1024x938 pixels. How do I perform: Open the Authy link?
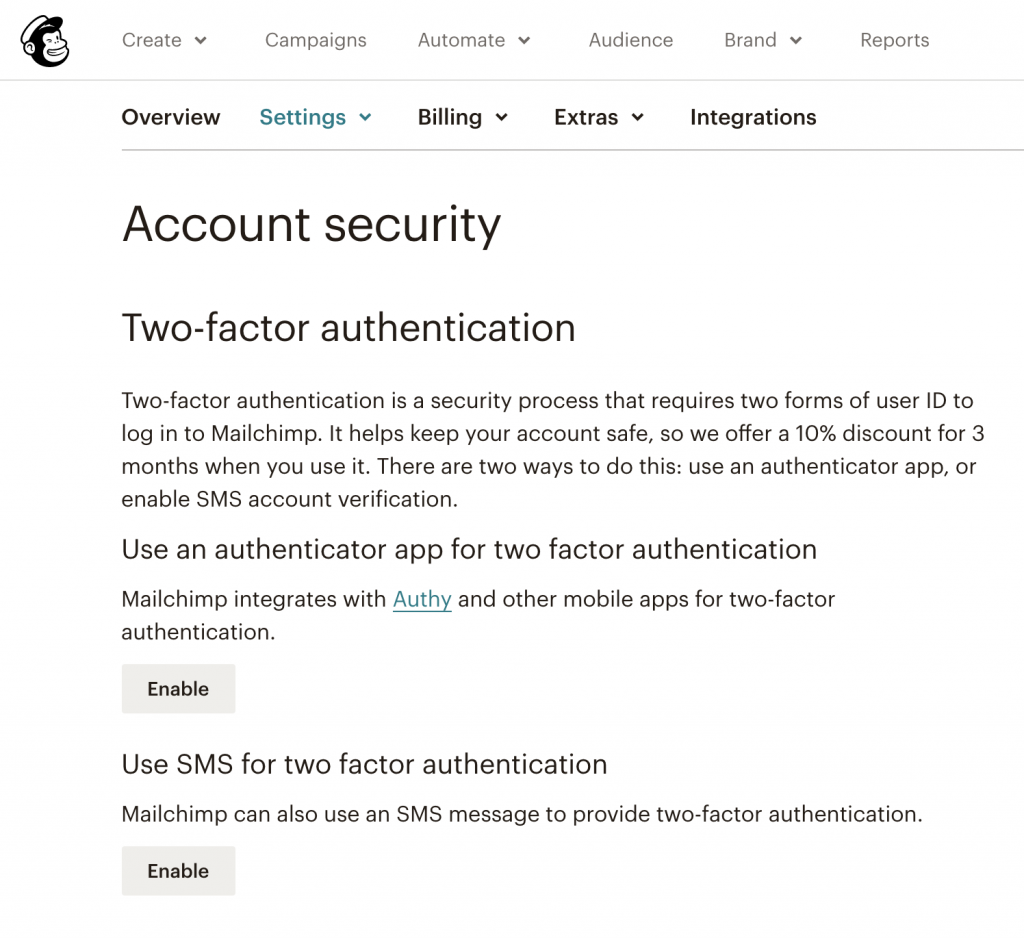[x=422, y=599]
